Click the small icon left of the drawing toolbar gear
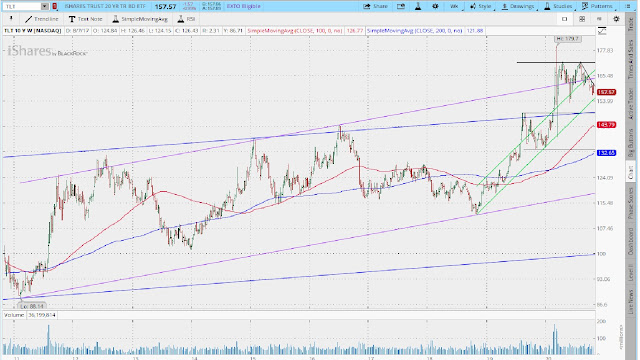The height and width of the screenshot is (360, 640). point(599,19)
